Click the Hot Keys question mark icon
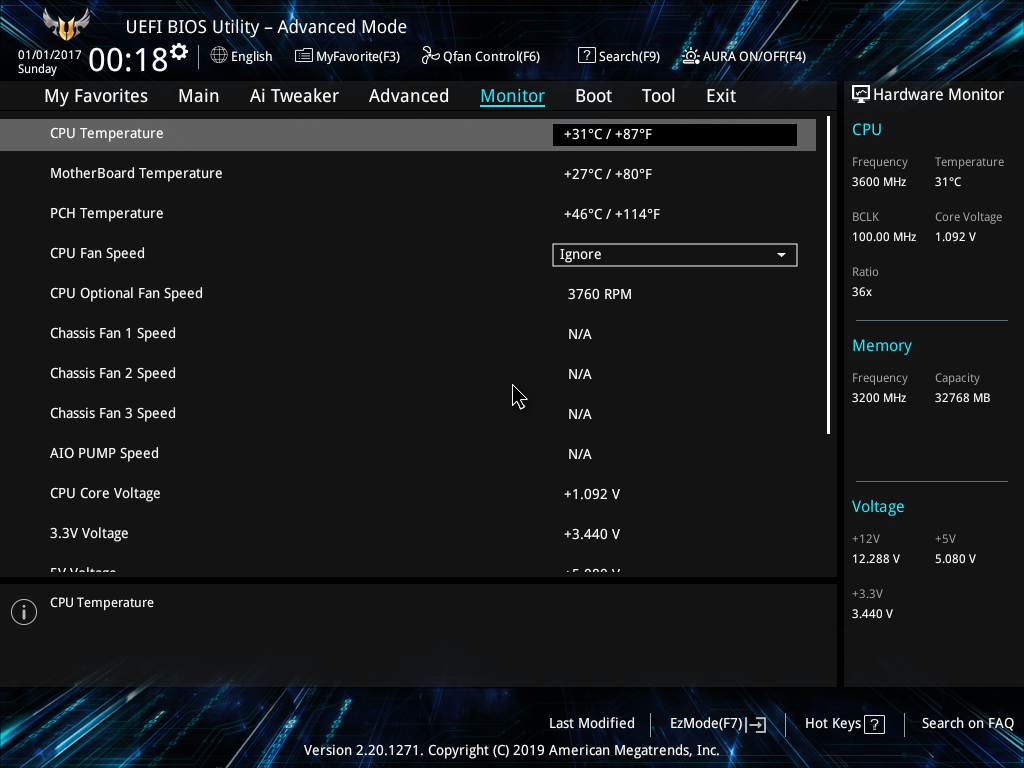Viewport: 1024px width, 768px height. point(874,724)
